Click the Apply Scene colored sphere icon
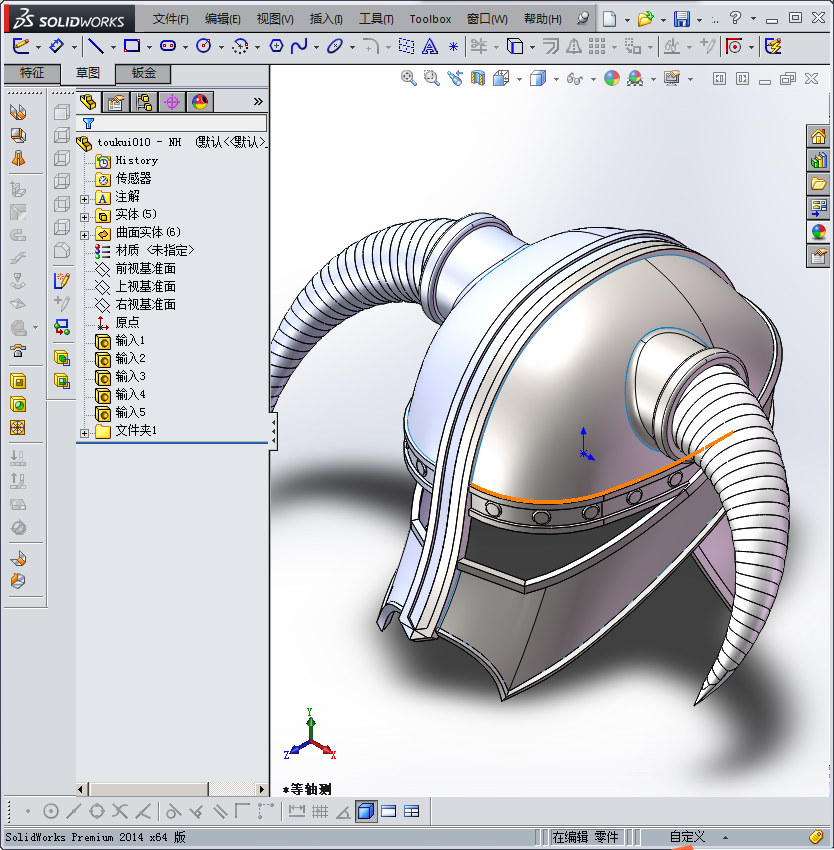The width and height of the screenshot is (834, 850). (x=634, y=79)
